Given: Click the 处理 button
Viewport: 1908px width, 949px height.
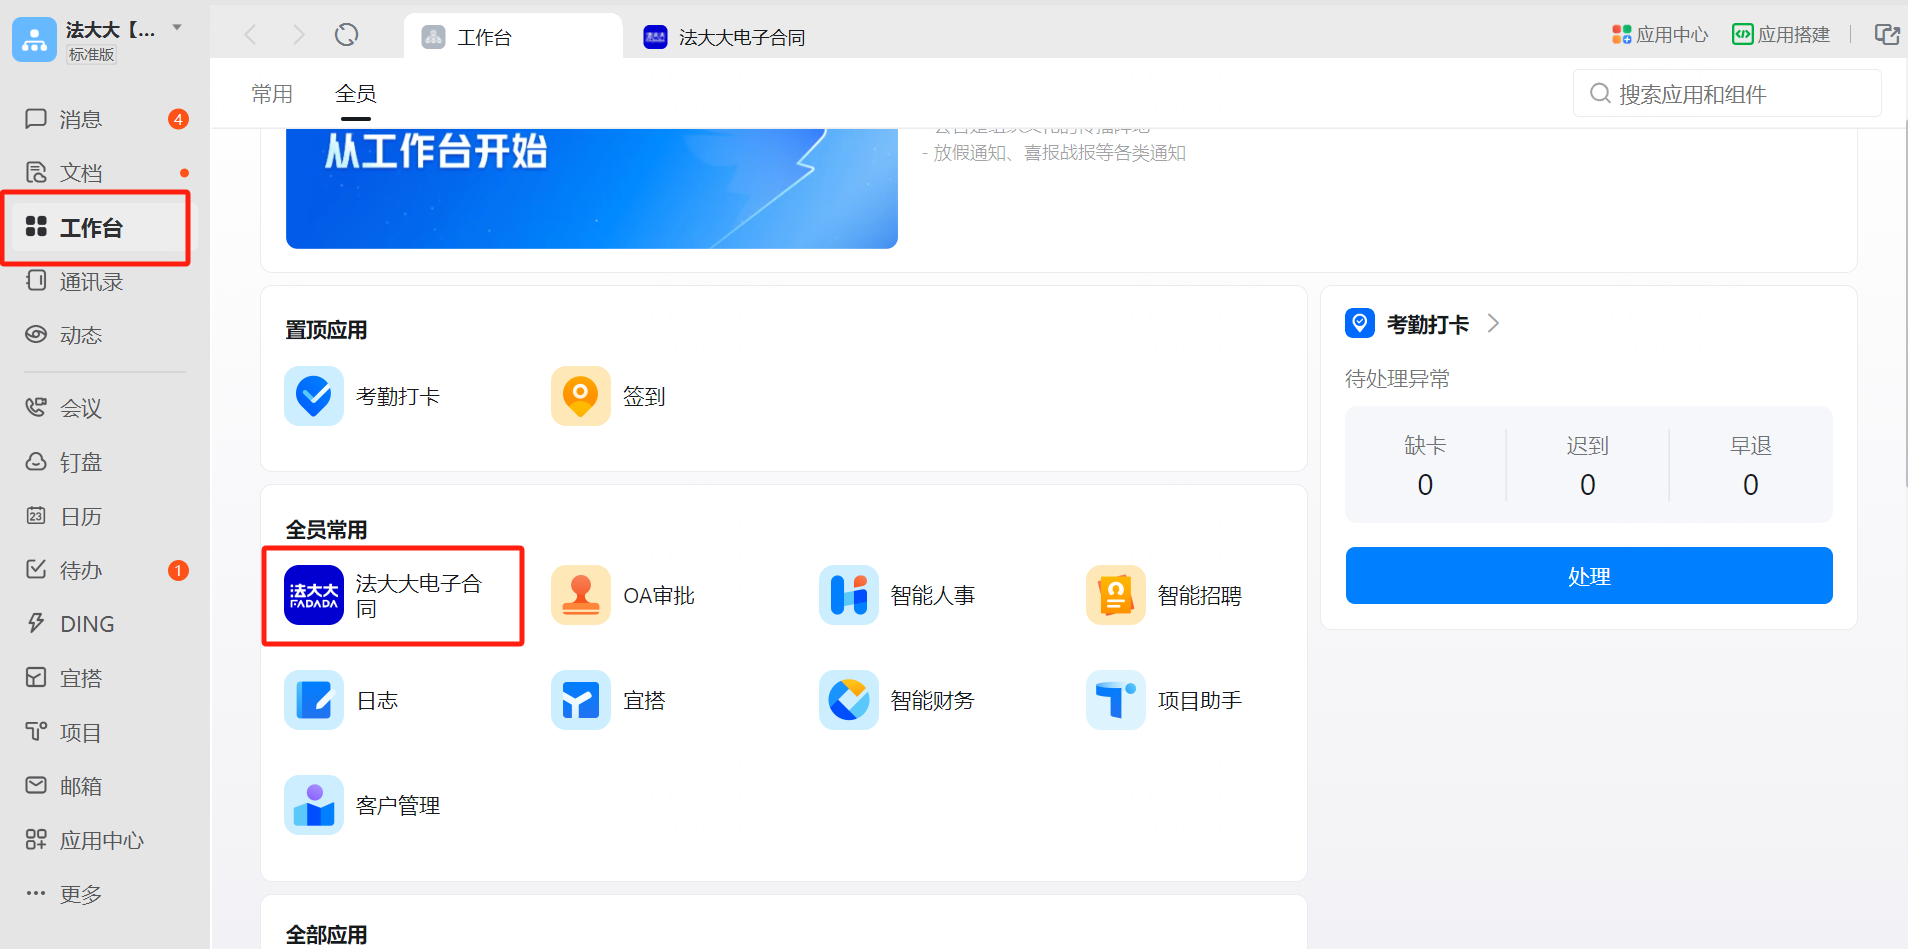Looking at the screenshot, I should 1588,575.
